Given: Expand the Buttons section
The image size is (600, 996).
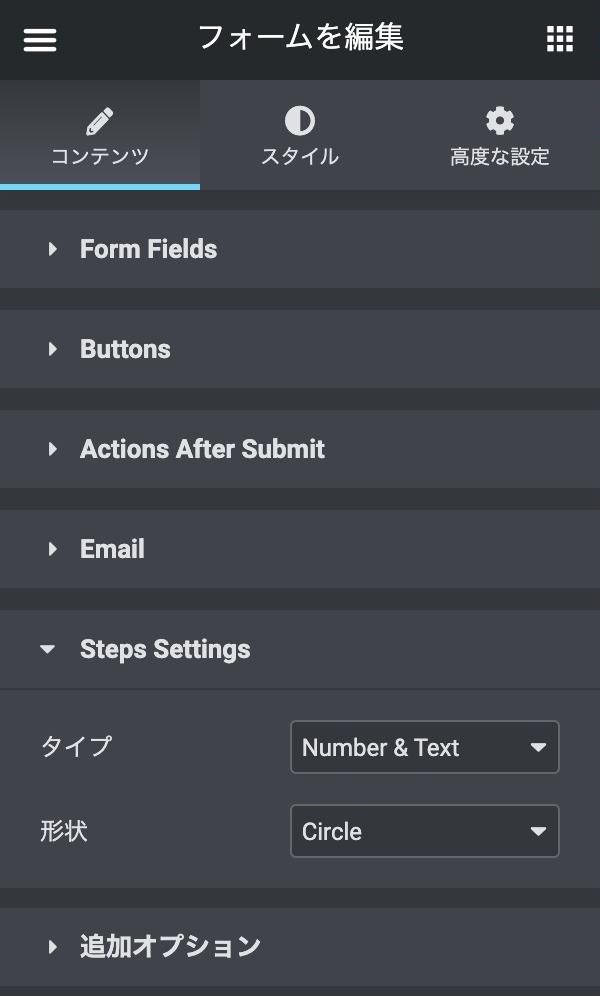Looking at the screenshot, I should (125, 349).
